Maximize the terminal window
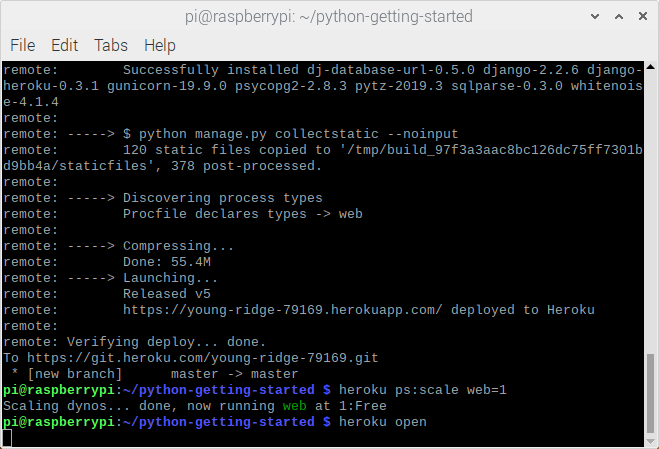The height and width of the screenshot is (449, 659). pos(619,16)
